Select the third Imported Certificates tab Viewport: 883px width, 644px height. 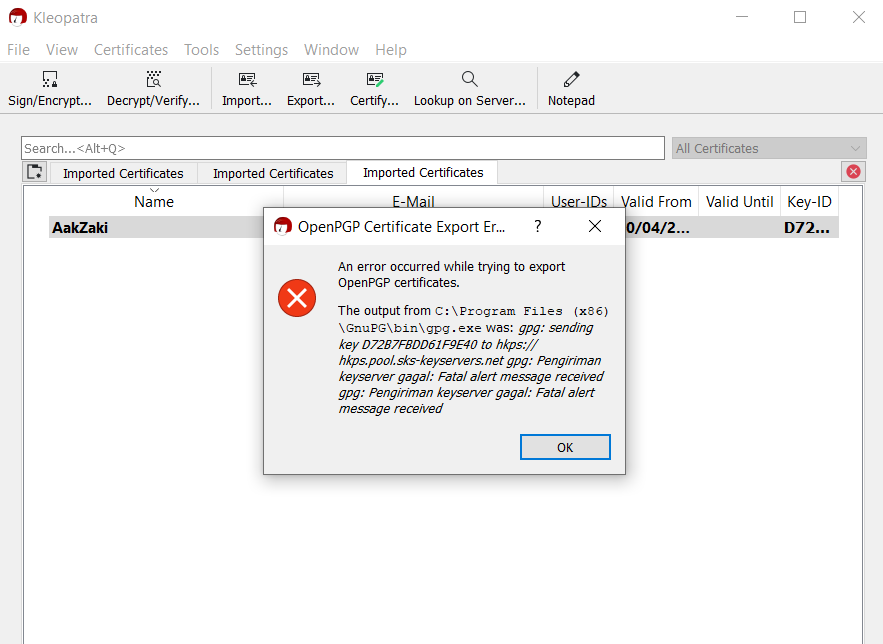(423, 172)
